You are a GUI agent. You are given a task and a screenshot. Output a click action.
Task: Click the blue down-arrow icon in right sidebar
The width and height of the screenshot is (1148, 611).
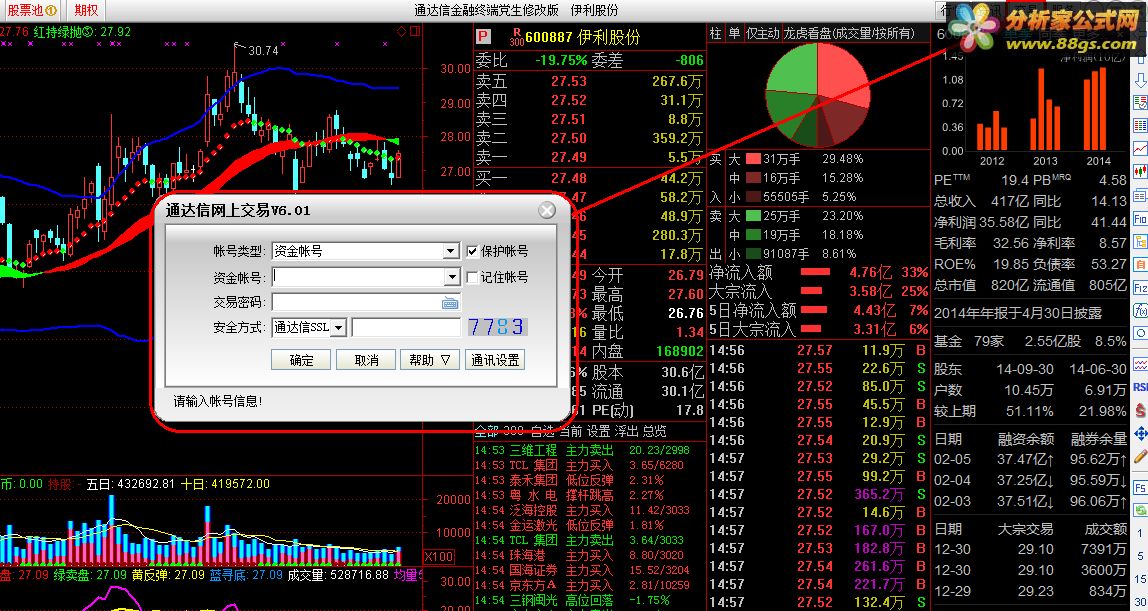click(x=1141, y=80)
